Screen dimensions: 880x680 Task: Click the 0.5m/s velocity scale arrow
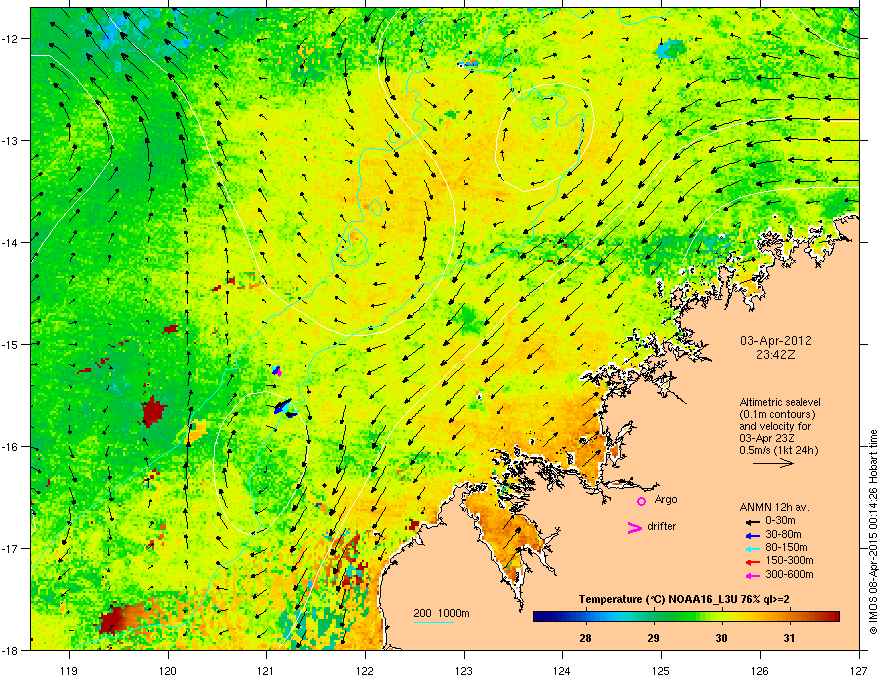click(x=773, y=463)
